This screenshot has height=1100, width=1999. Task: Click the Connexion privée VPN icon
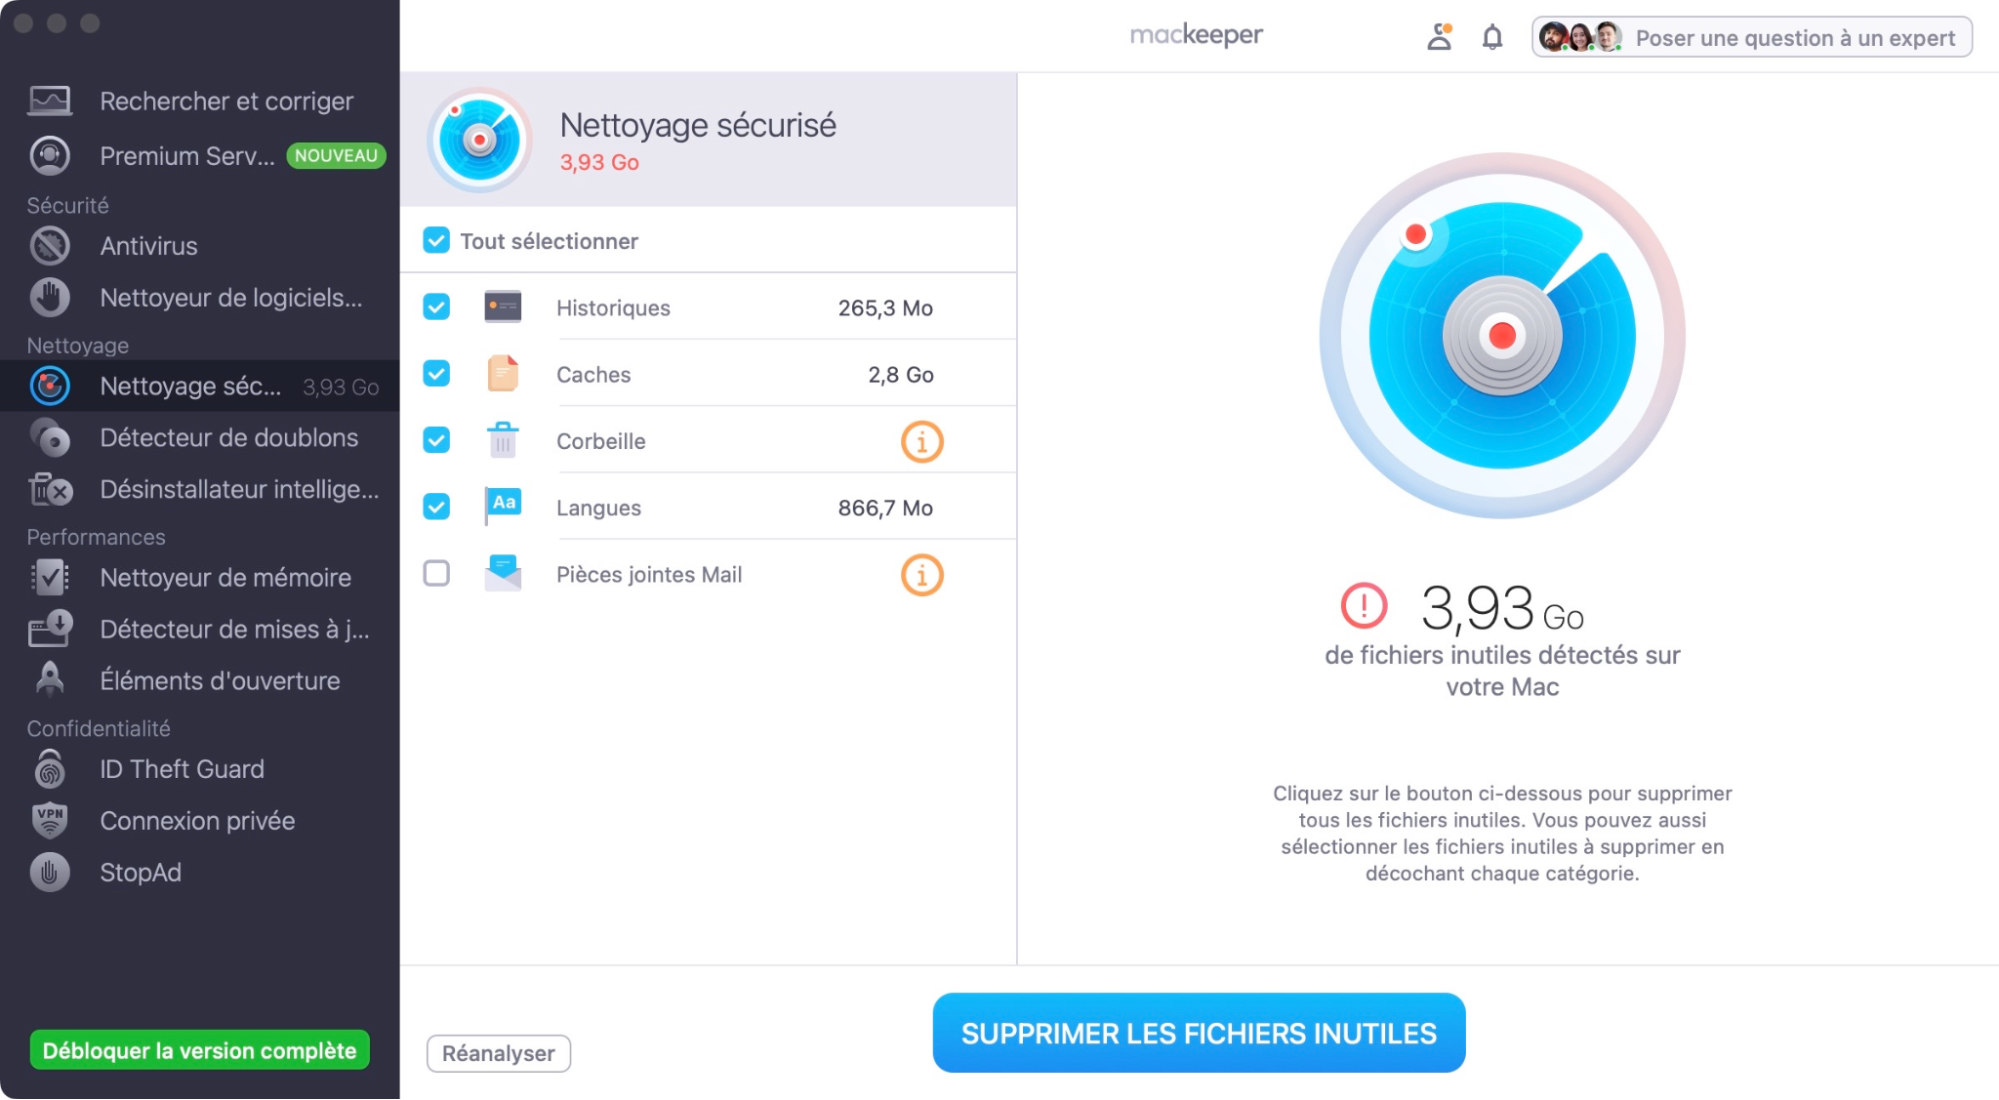tap(47, 820)
